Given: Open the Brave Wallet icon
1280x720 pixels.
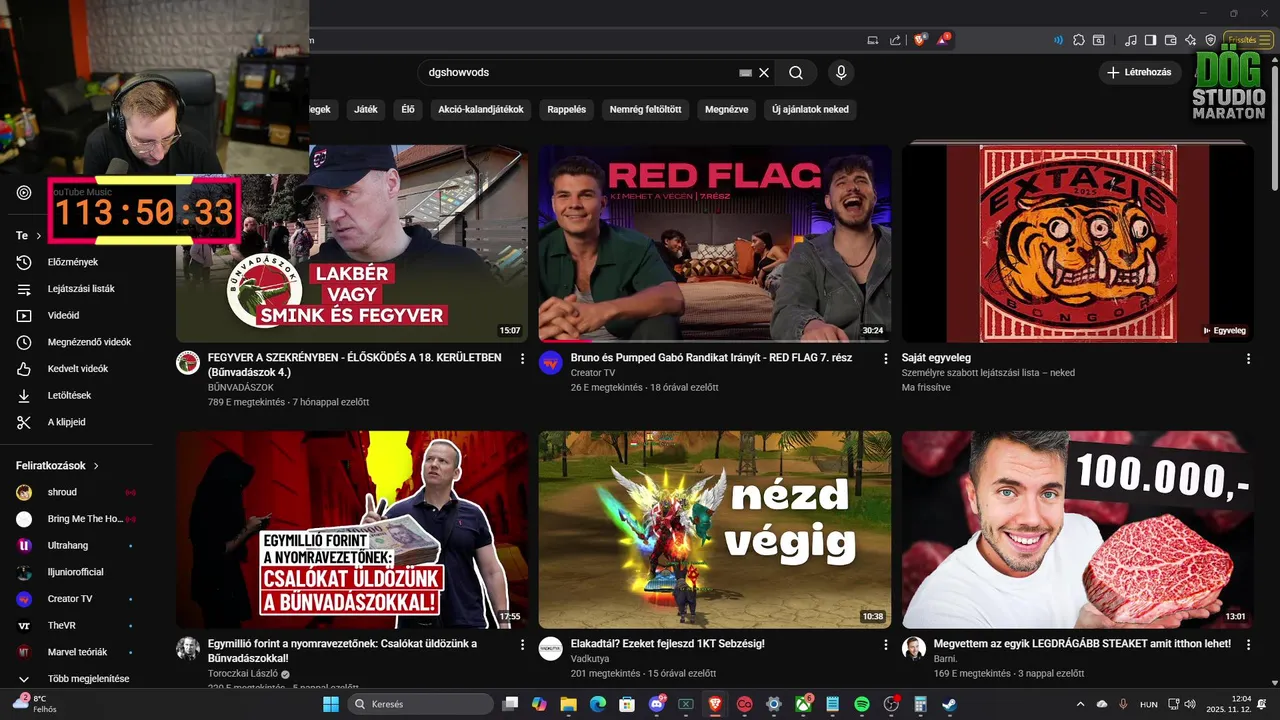Looking at the screenshot, I should (x=1171, y=40).
